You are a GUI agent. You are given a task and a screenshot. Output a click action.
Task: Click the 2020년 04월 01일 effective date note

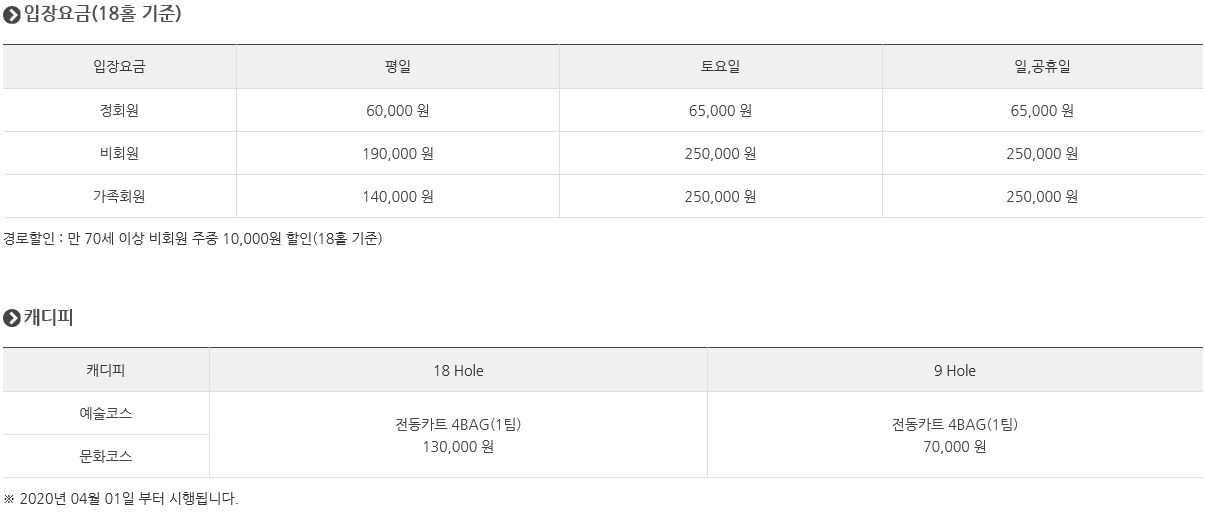pos(121,498)
